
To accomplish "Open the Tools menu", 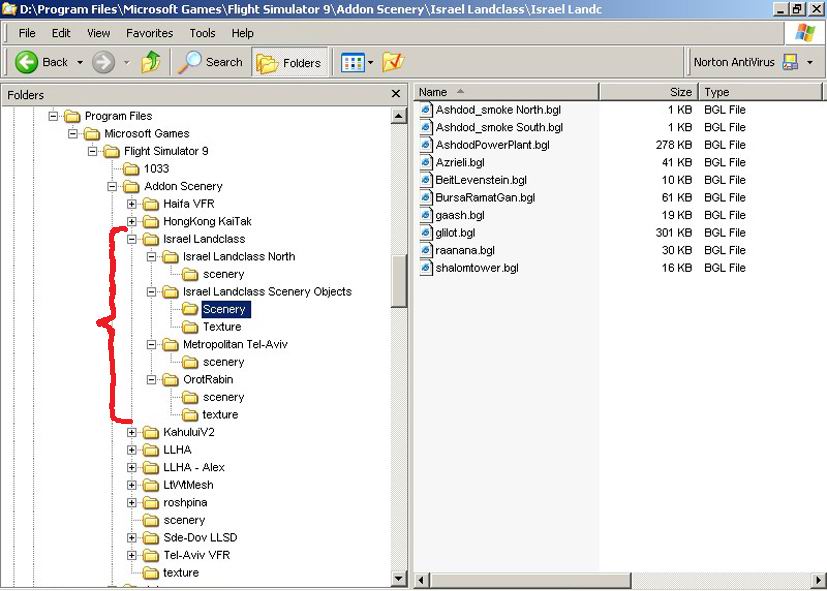I will (x=202, y=33).
